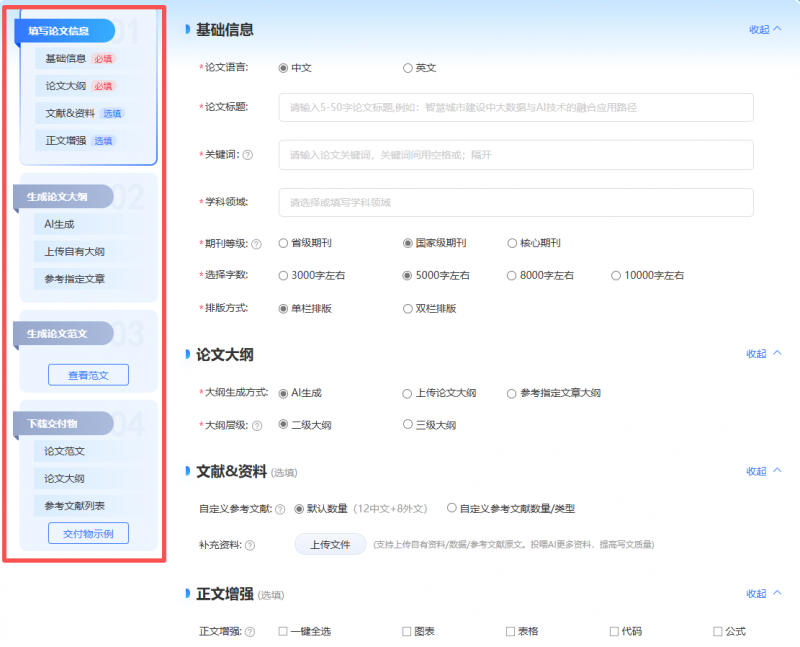Click the blue arrow icon before 基础信息

(x=188, y=29)
